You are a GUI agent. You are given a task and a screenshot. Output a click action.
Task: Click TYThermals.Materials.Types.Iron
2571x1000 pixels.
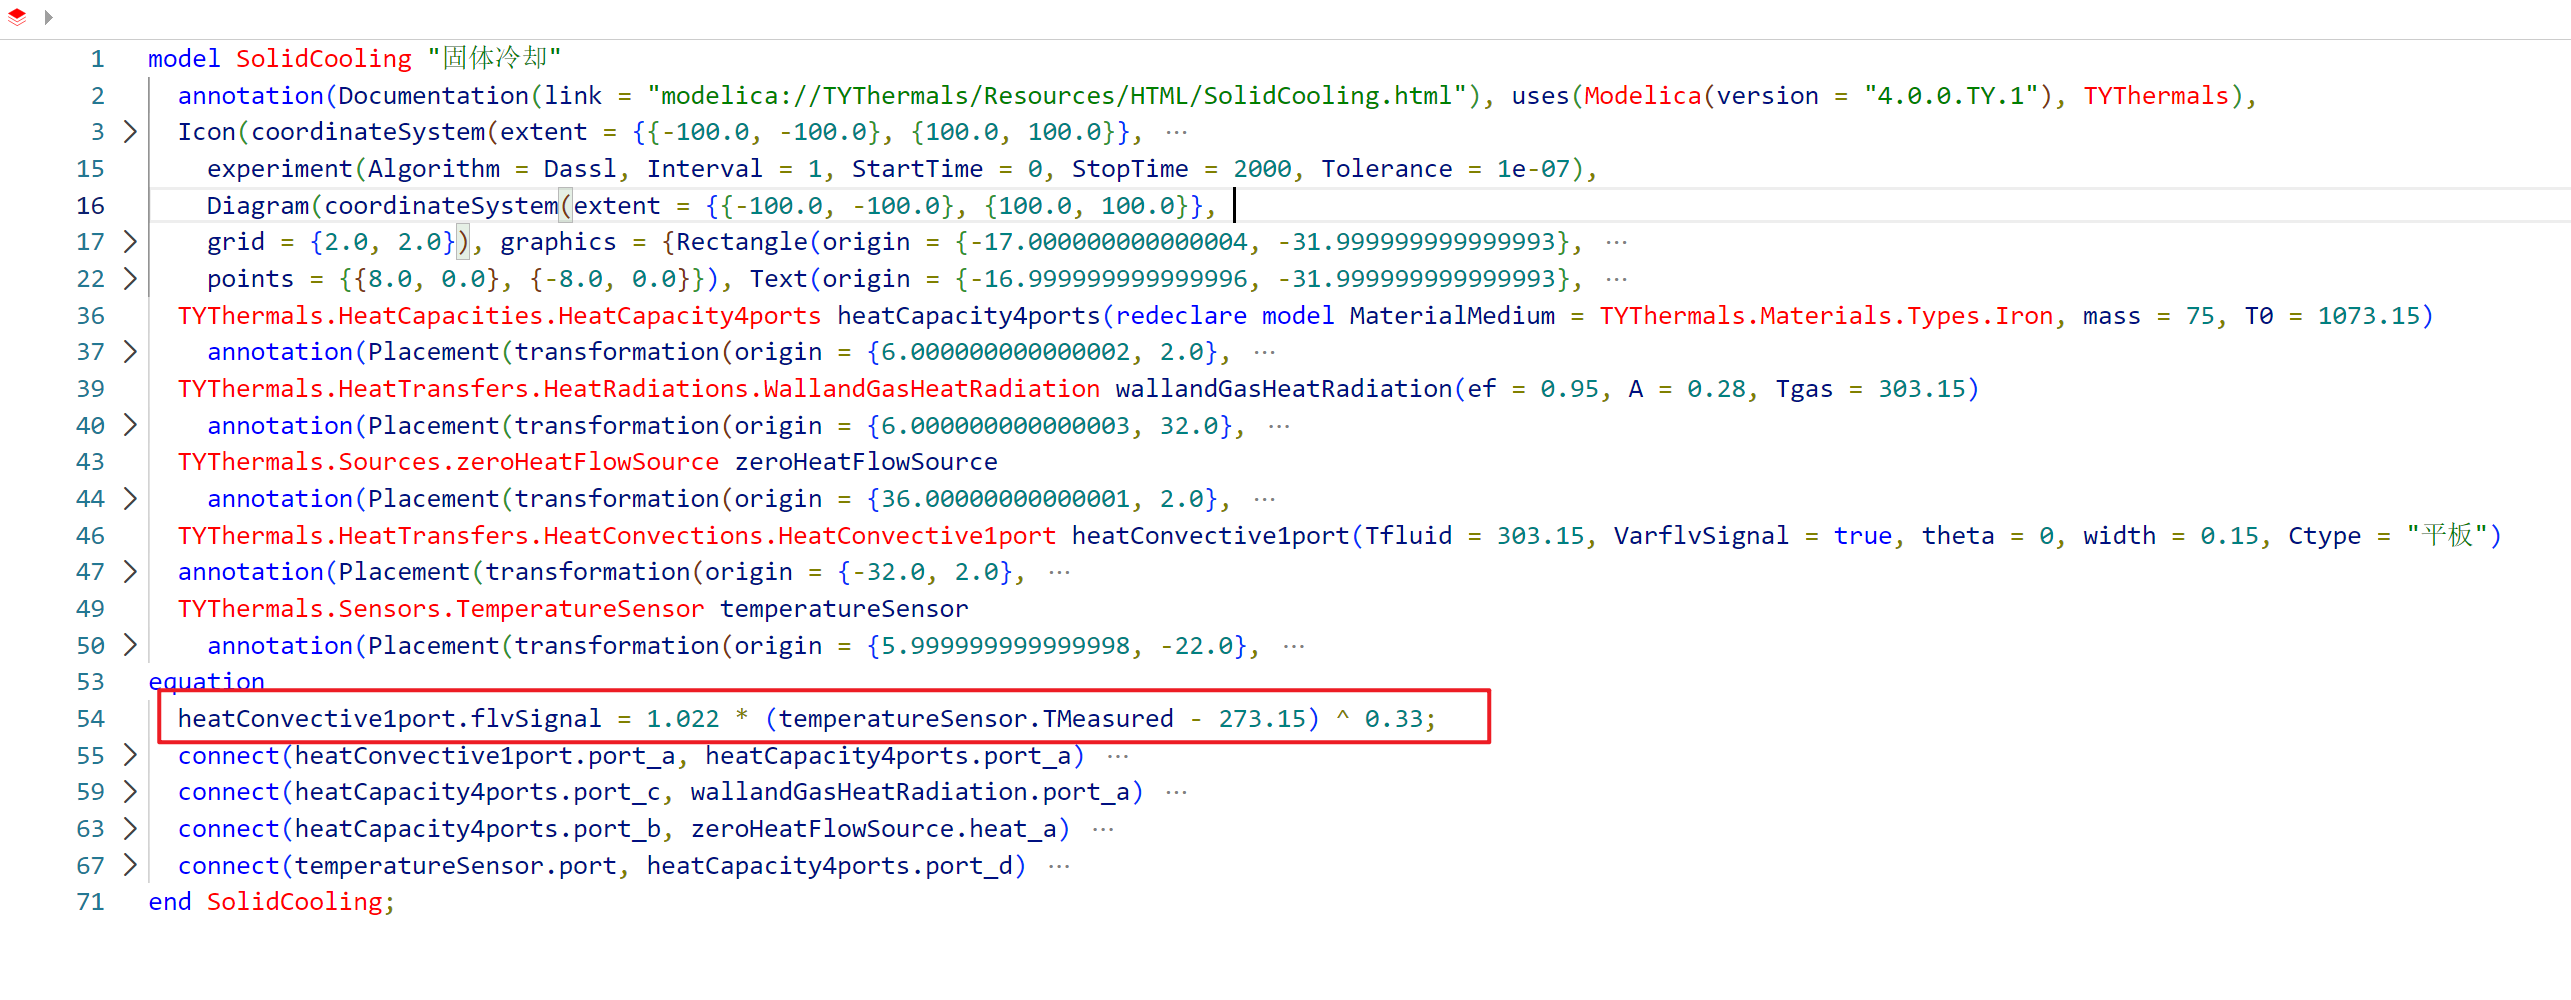(1826, 315)
